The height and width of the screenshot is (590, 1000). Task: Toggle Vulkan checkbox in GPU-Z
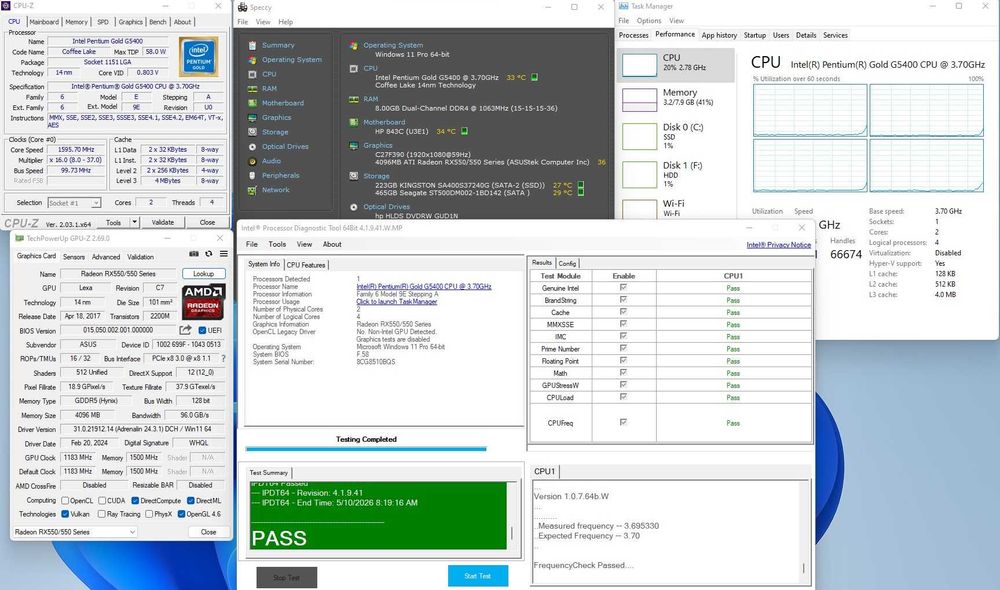(65, 514)
